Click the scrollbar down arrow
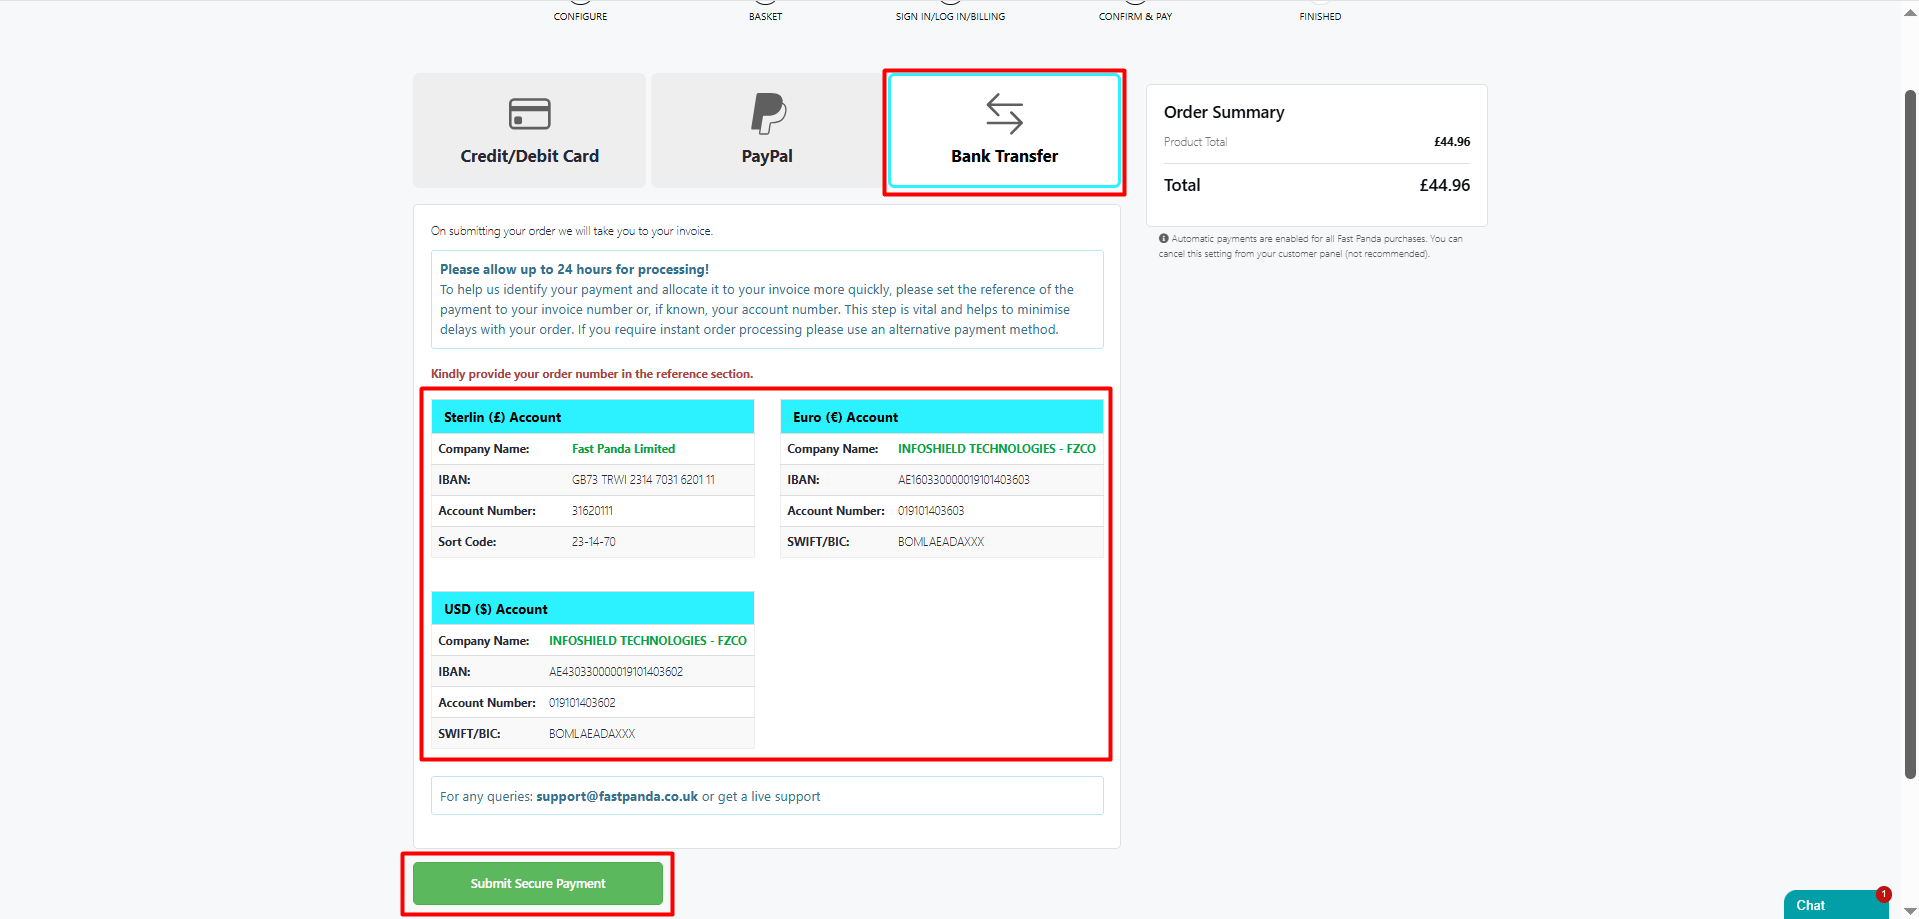The height and width of the screenshot is (919, 1919). 1910,911
